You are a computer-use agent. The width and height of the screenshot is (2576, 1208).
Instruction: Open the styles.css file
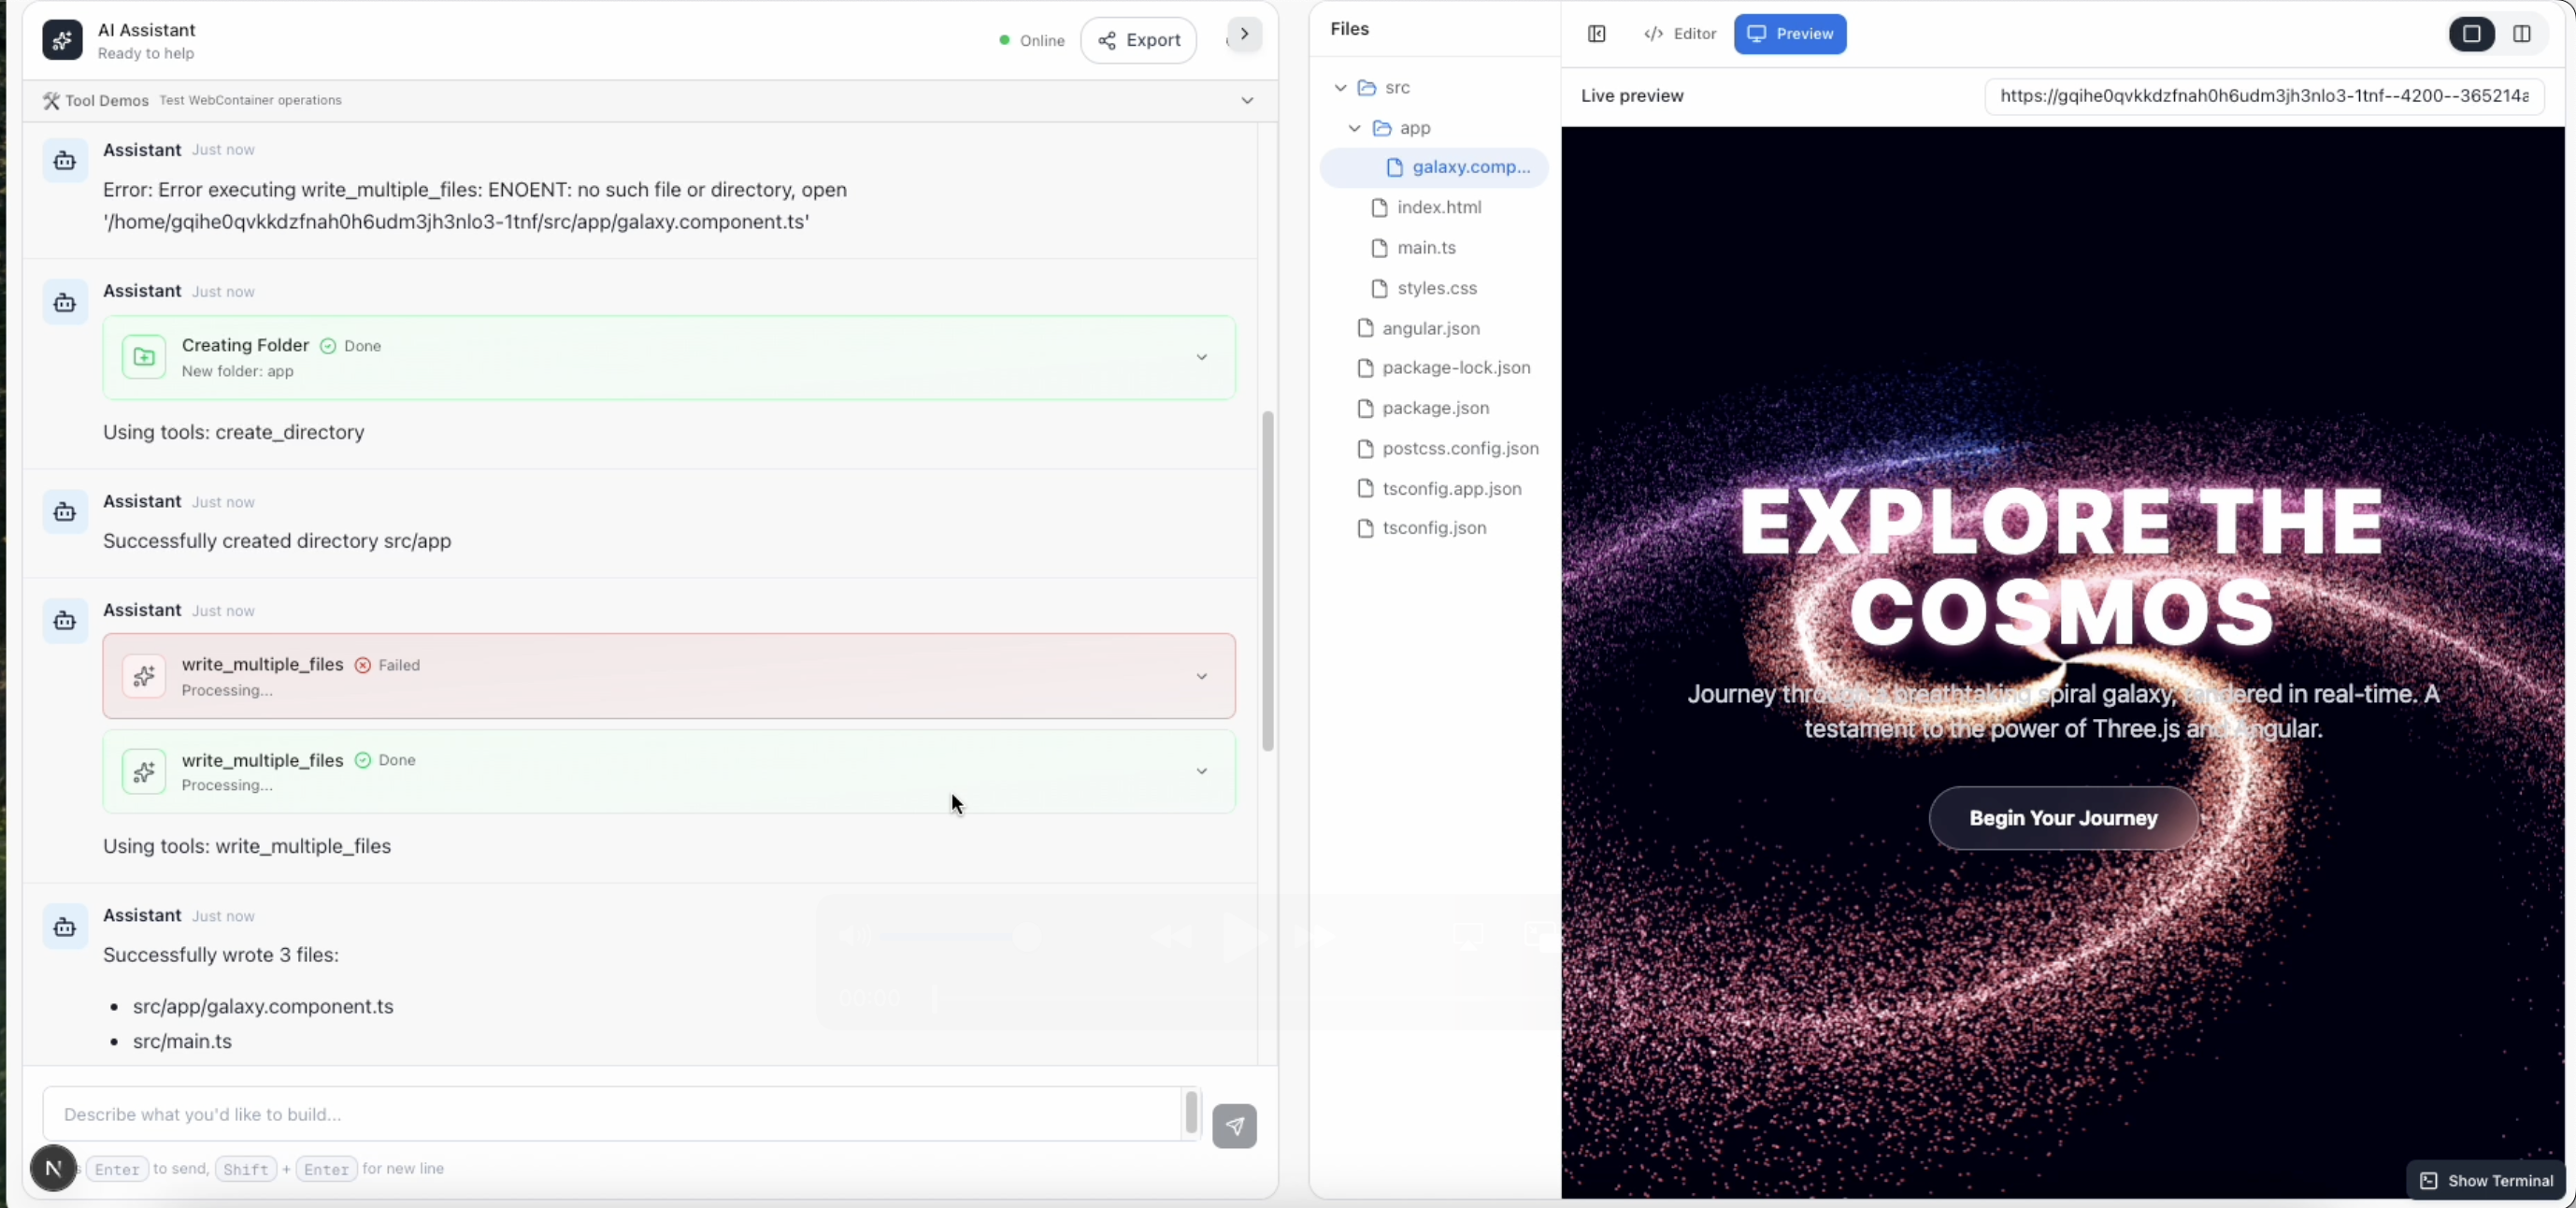tap(1436, 288)
